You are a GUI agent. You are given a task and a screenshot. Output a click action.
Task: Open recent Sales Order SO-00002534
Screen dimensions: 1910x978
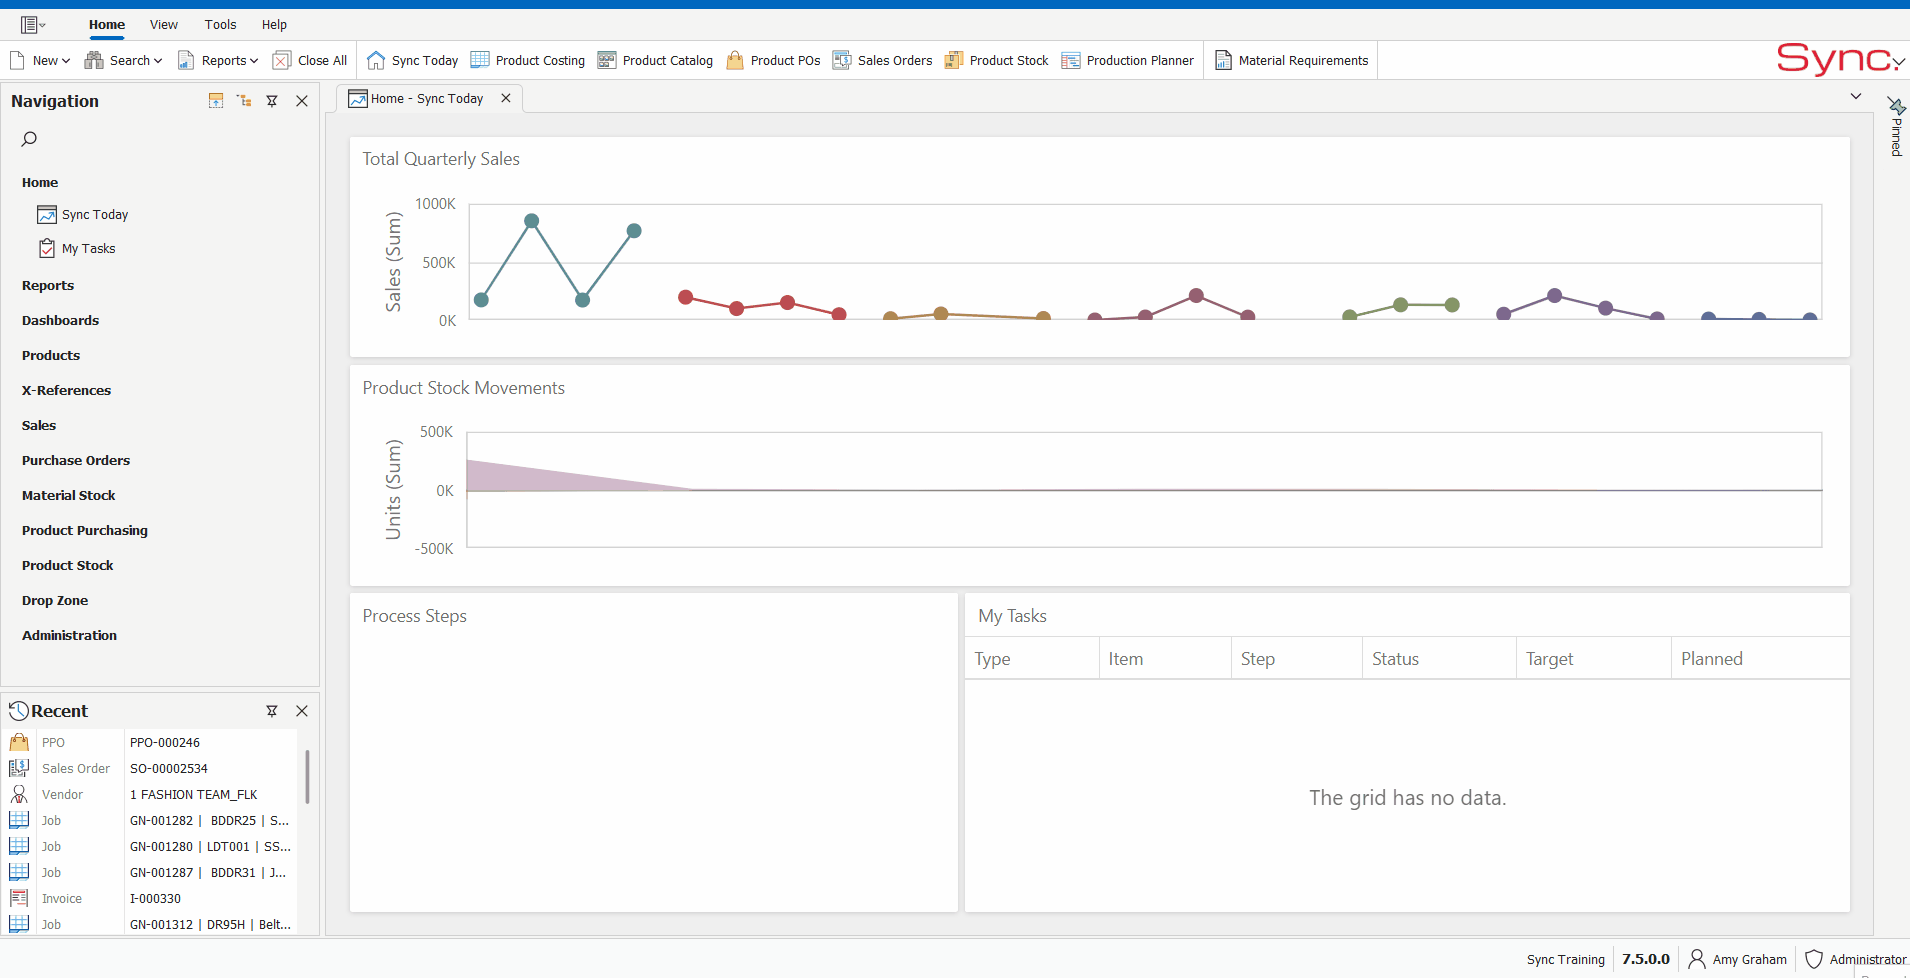tap(169, 769)
